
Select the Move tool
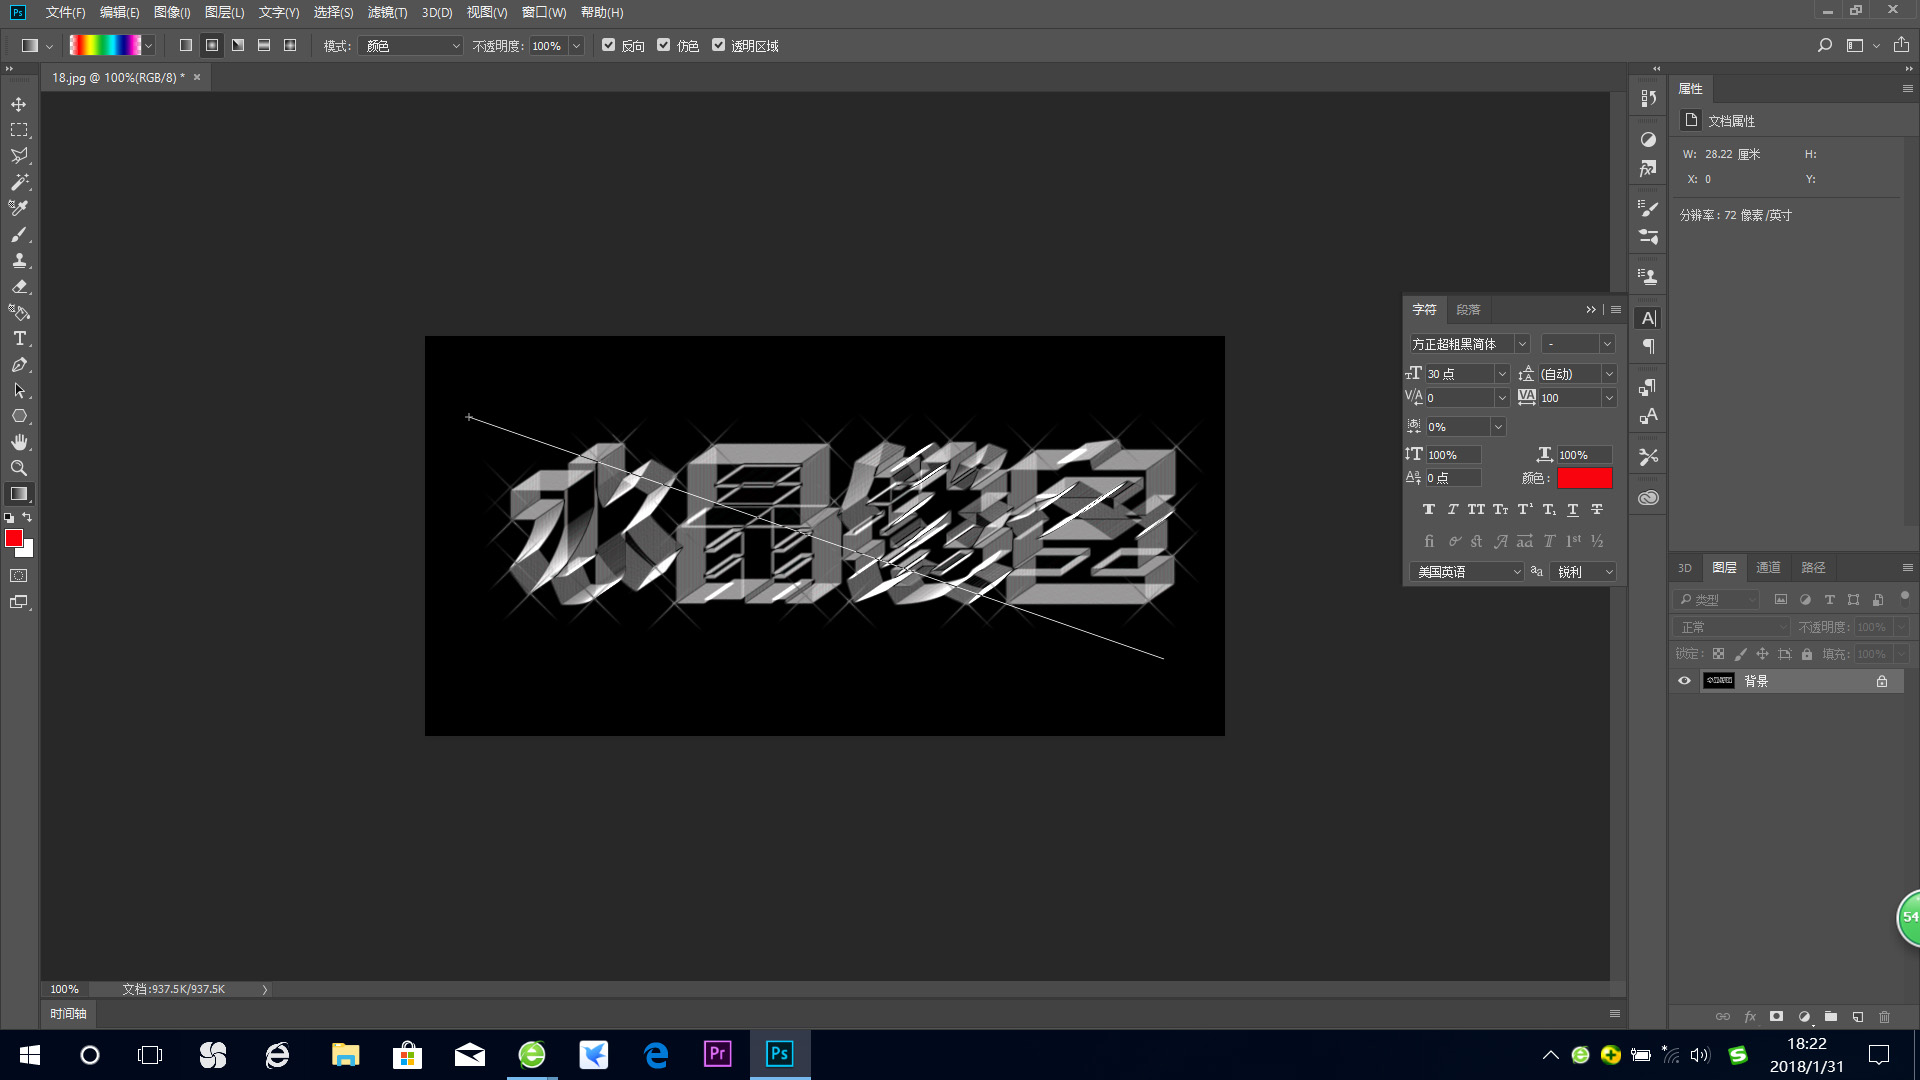pyautogui.click(x=19, y=104)
